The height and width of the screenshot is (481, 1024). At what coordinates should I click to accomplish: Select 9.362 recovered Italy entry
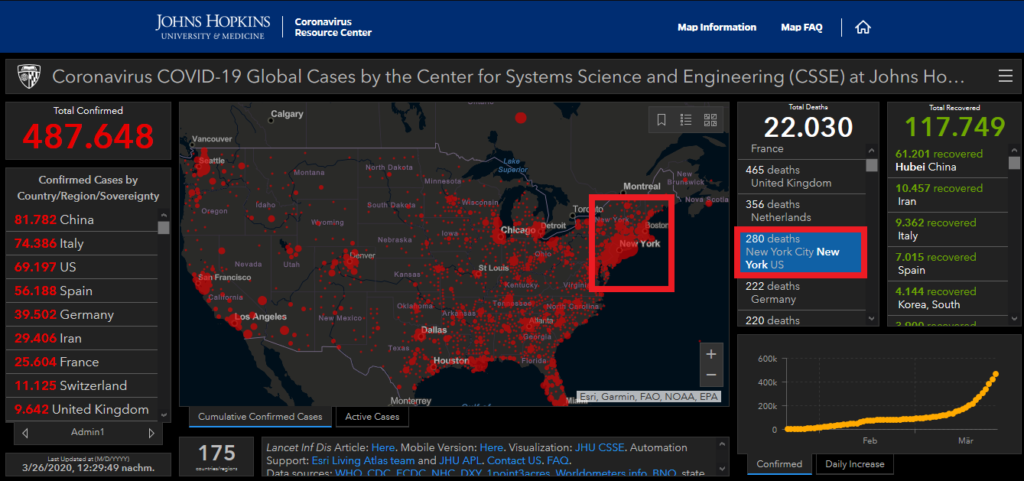[x=948, y=229]
